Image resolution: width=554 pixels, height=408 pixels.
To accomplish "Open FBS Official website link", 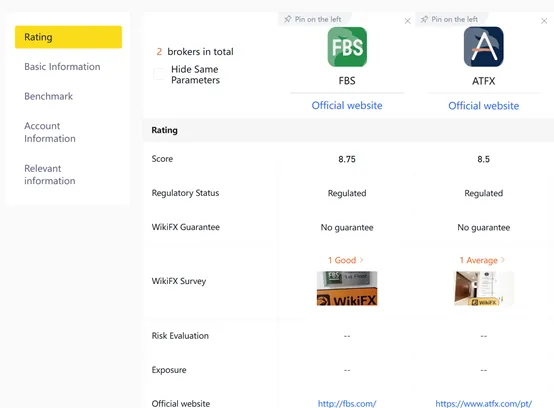I will coord(347,105).
